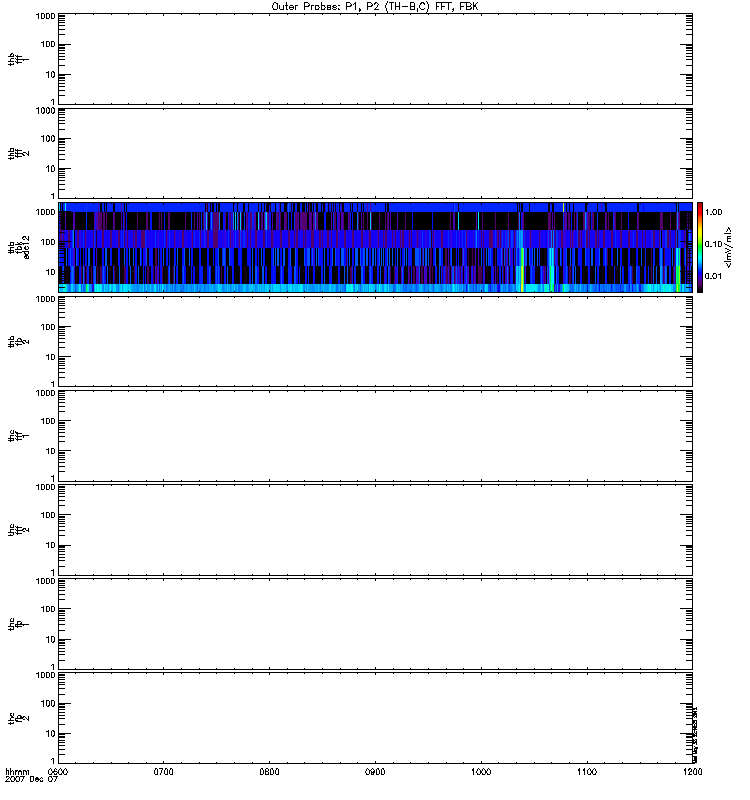The image size is (750, 800).
Task: Select the 1000 tick of thc ffp 2 panel
Action: click(45, 675)
